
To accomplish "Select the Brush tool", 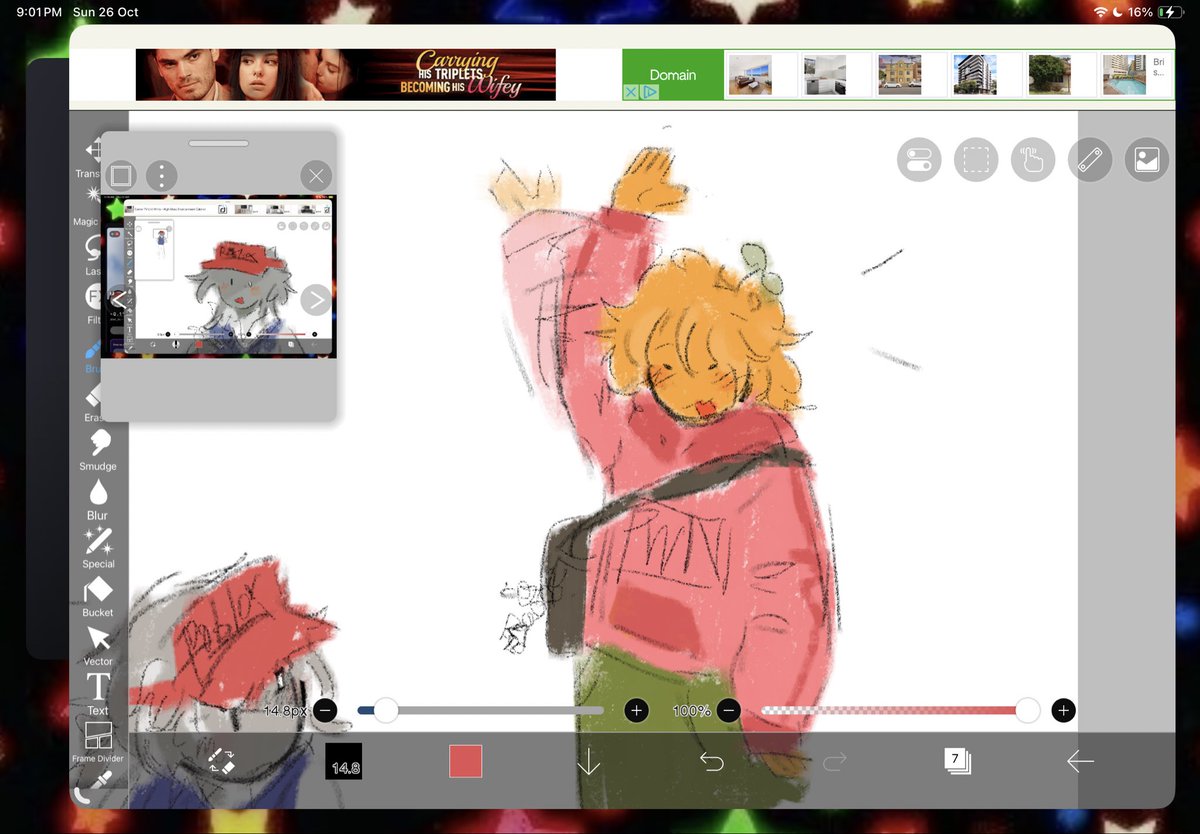I will coord(93,357).
